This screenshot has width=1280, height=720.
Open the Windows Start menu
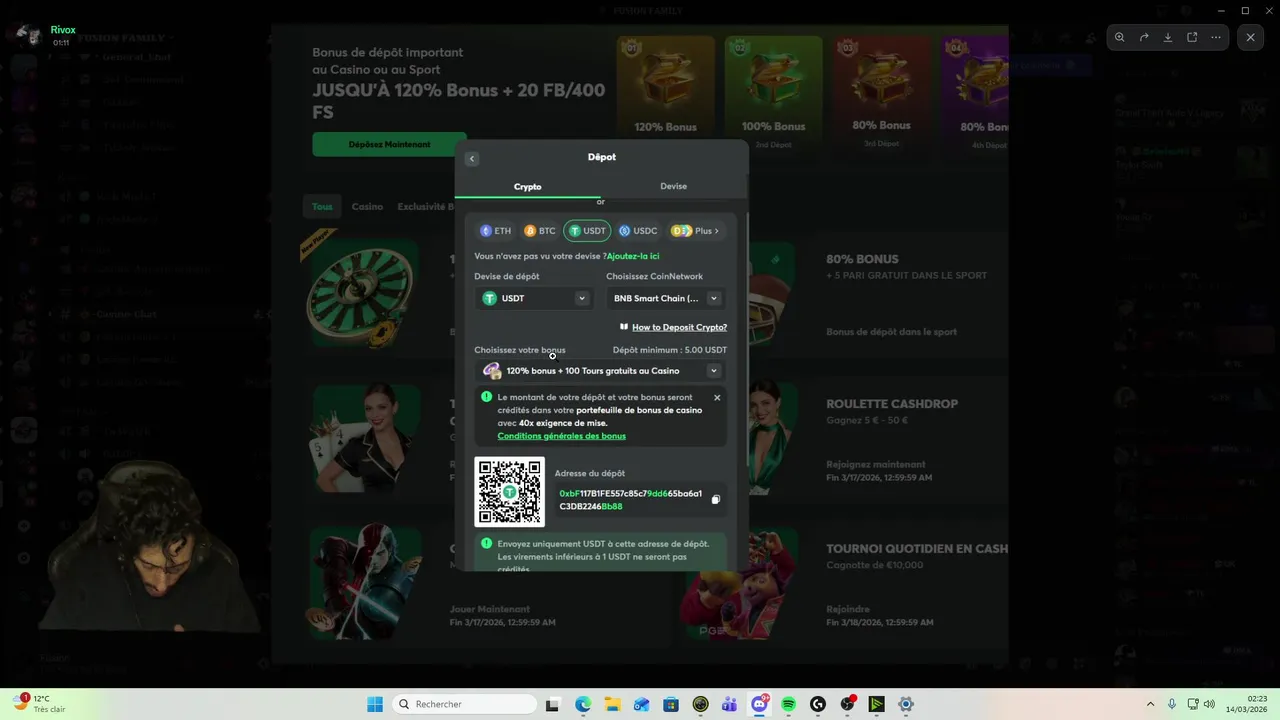(x=375, y=704)
